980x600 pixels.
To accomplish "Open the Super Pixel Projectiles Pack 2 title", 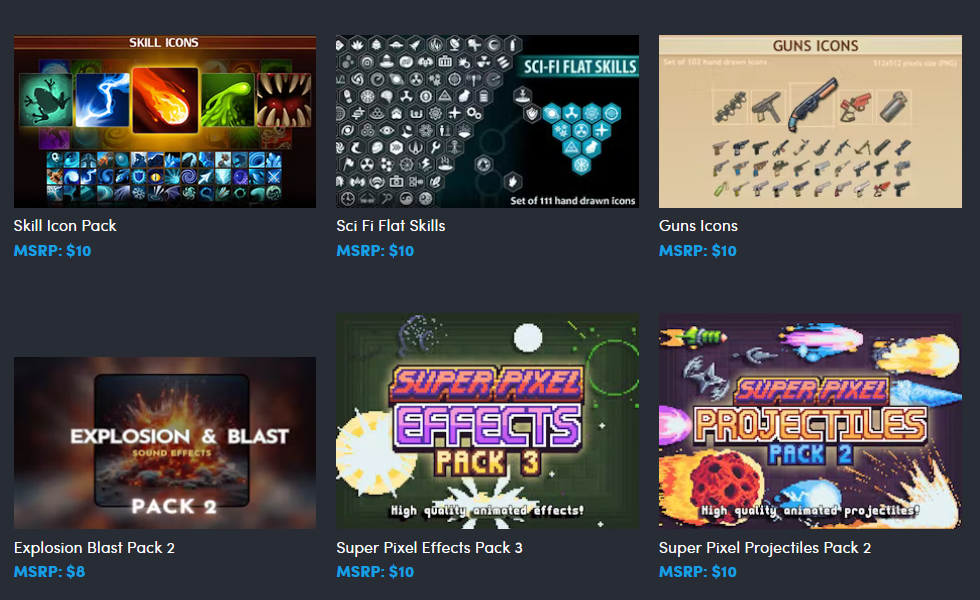I will click(765, 548).
